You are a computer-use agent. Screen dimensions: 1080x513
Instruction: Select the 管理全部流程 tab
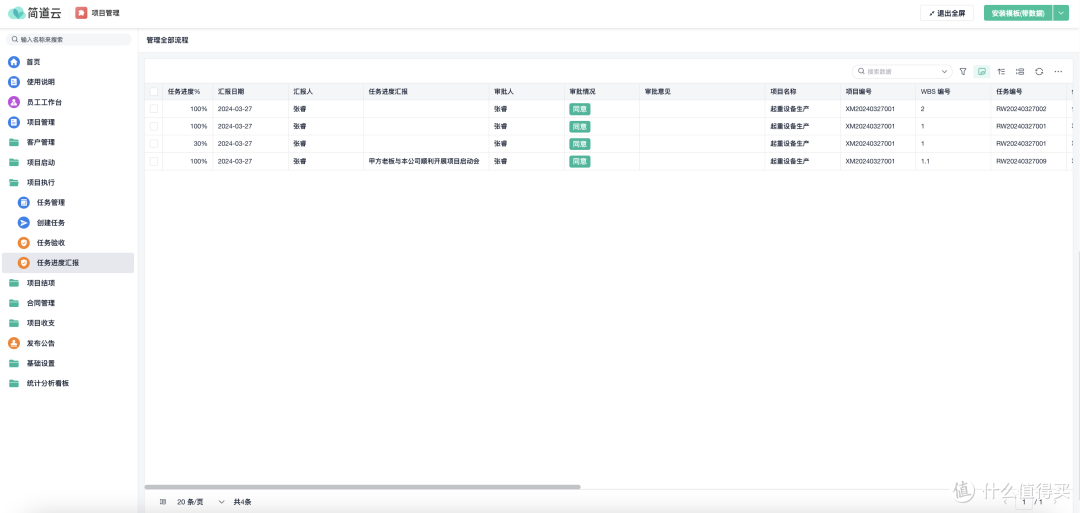pyautogui.click(x=167, y=41)
